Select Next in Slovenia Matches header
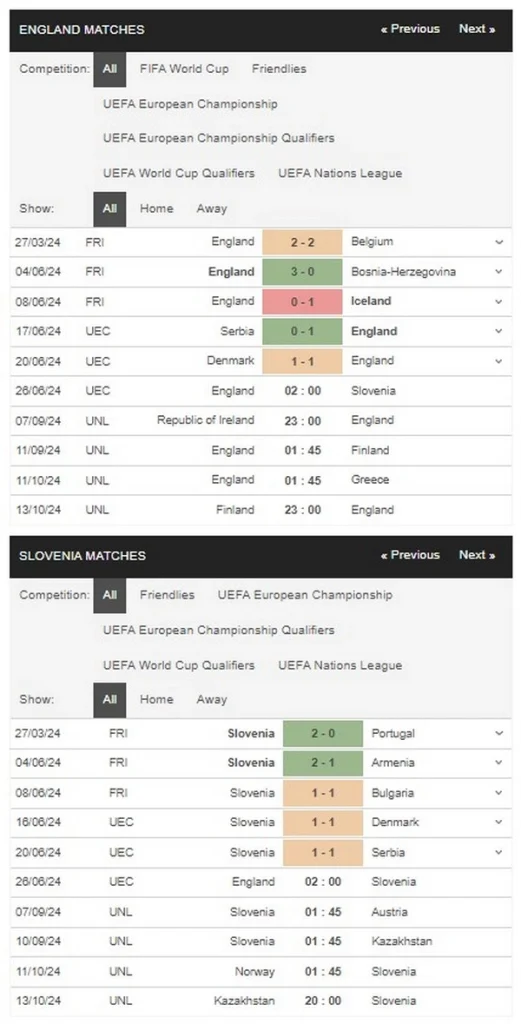Image resolution: width=521 pixels, height=1024 pixels. point(477,555)
